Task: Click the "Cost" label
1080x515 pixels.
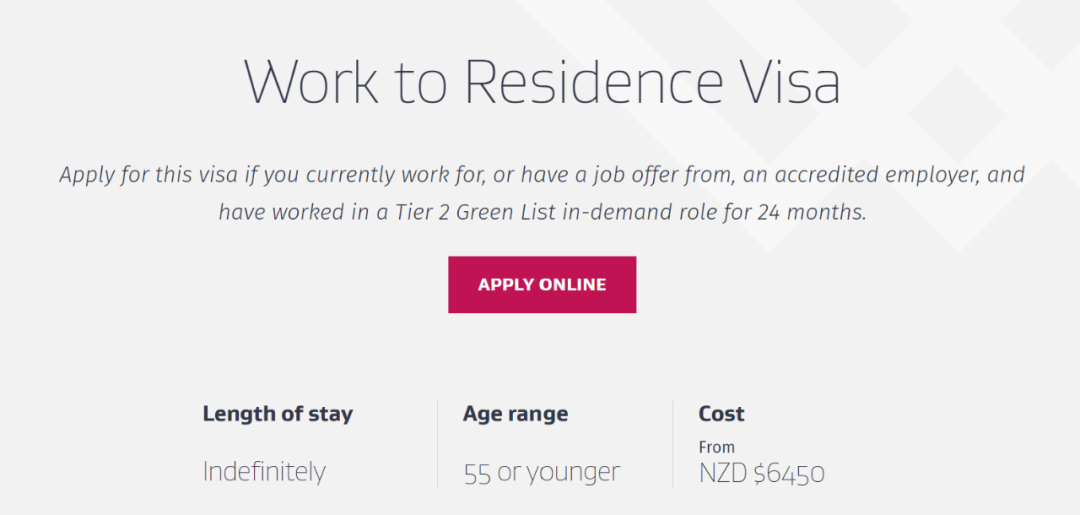Action: tap(721, 414)
